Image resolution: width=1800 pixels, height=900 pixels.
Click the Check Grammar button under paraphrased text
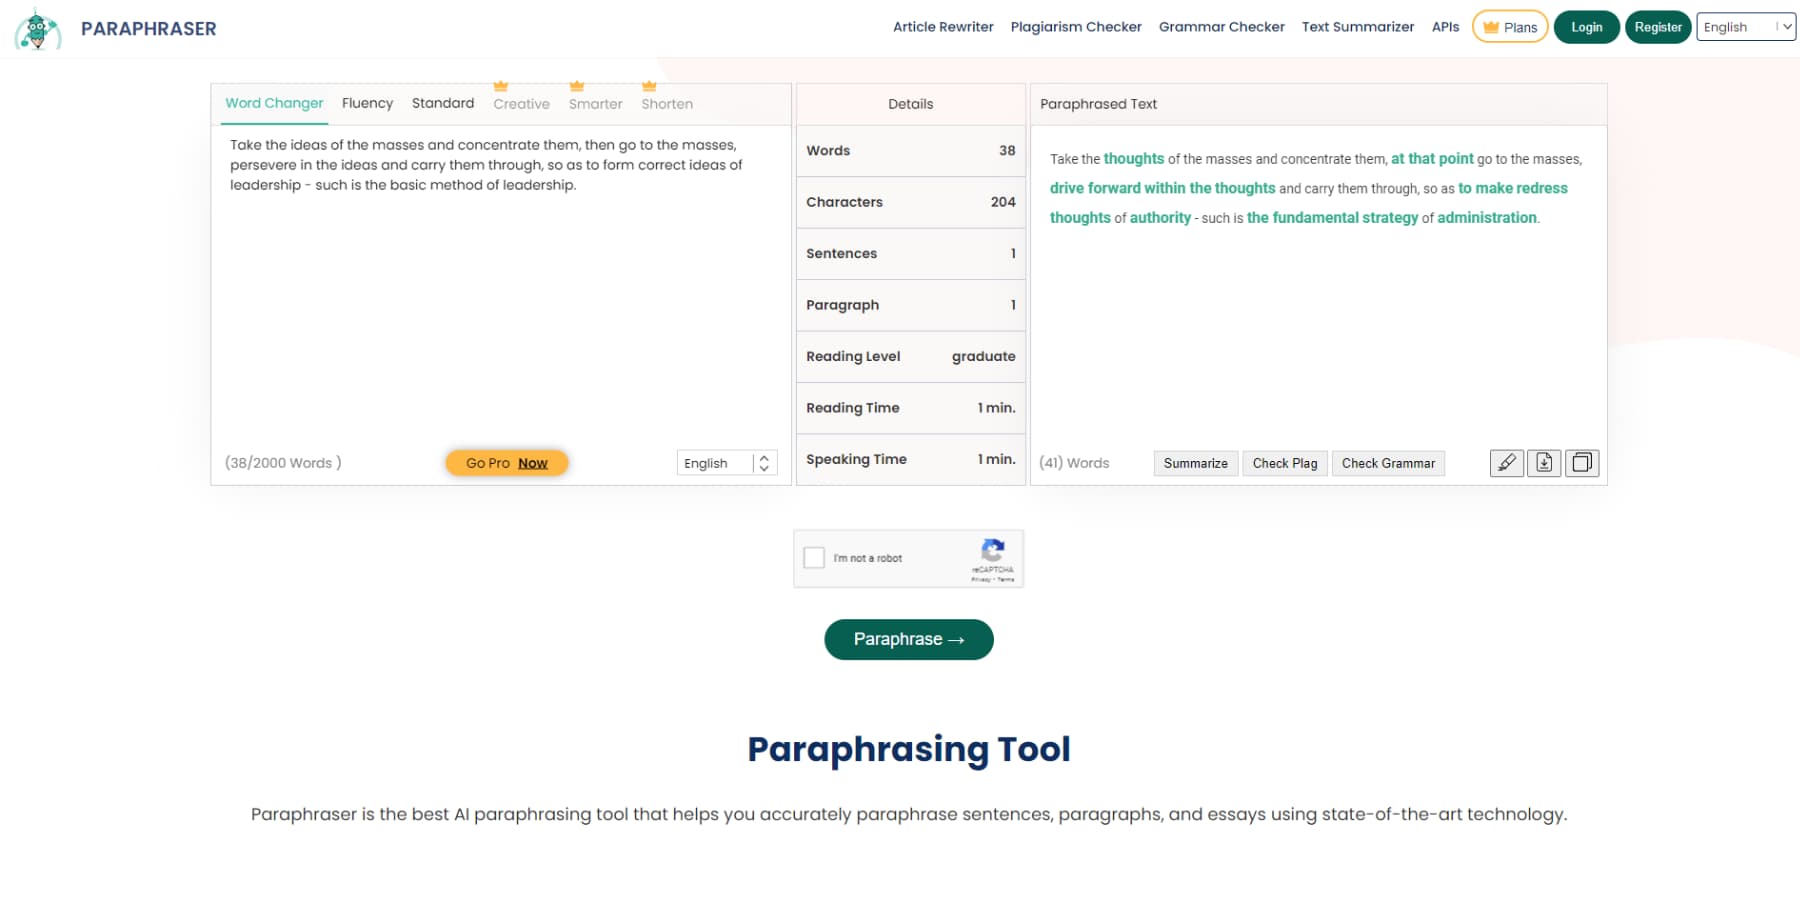pyautogui.click(x=1388, y=463)
